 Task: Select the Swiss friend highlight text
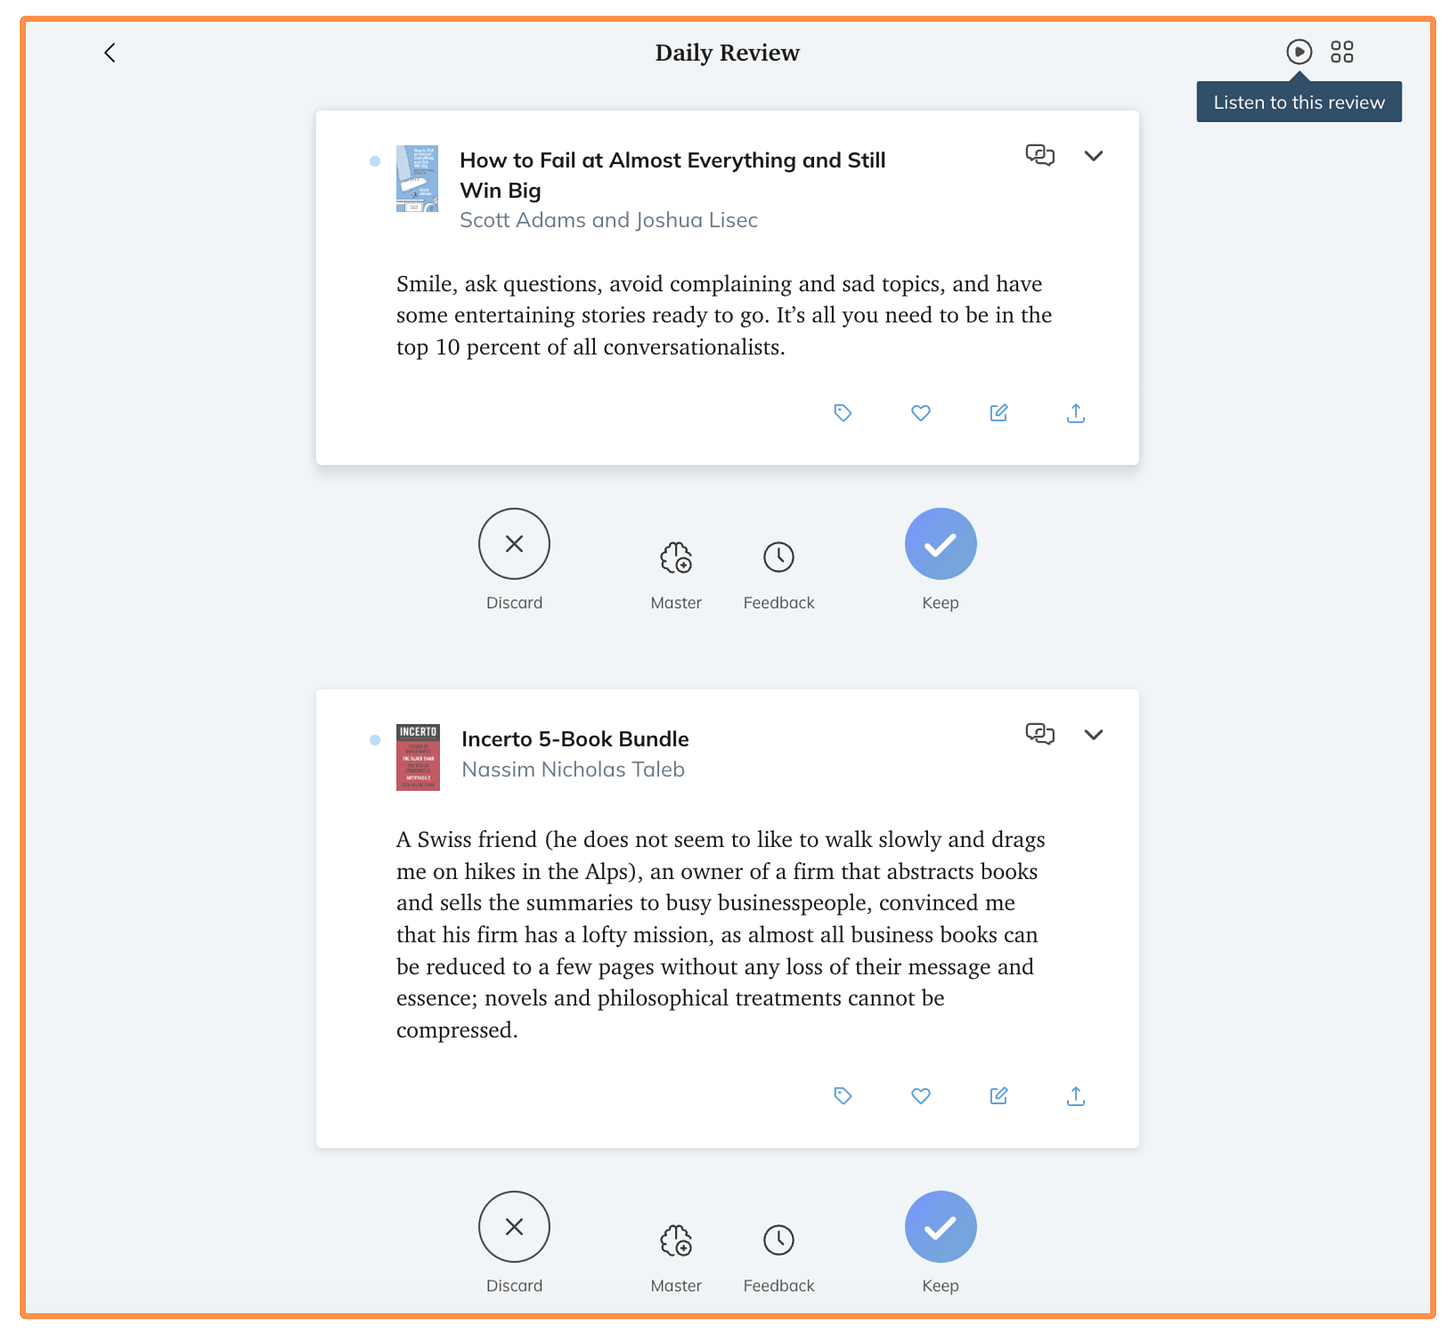pos(720,934)
